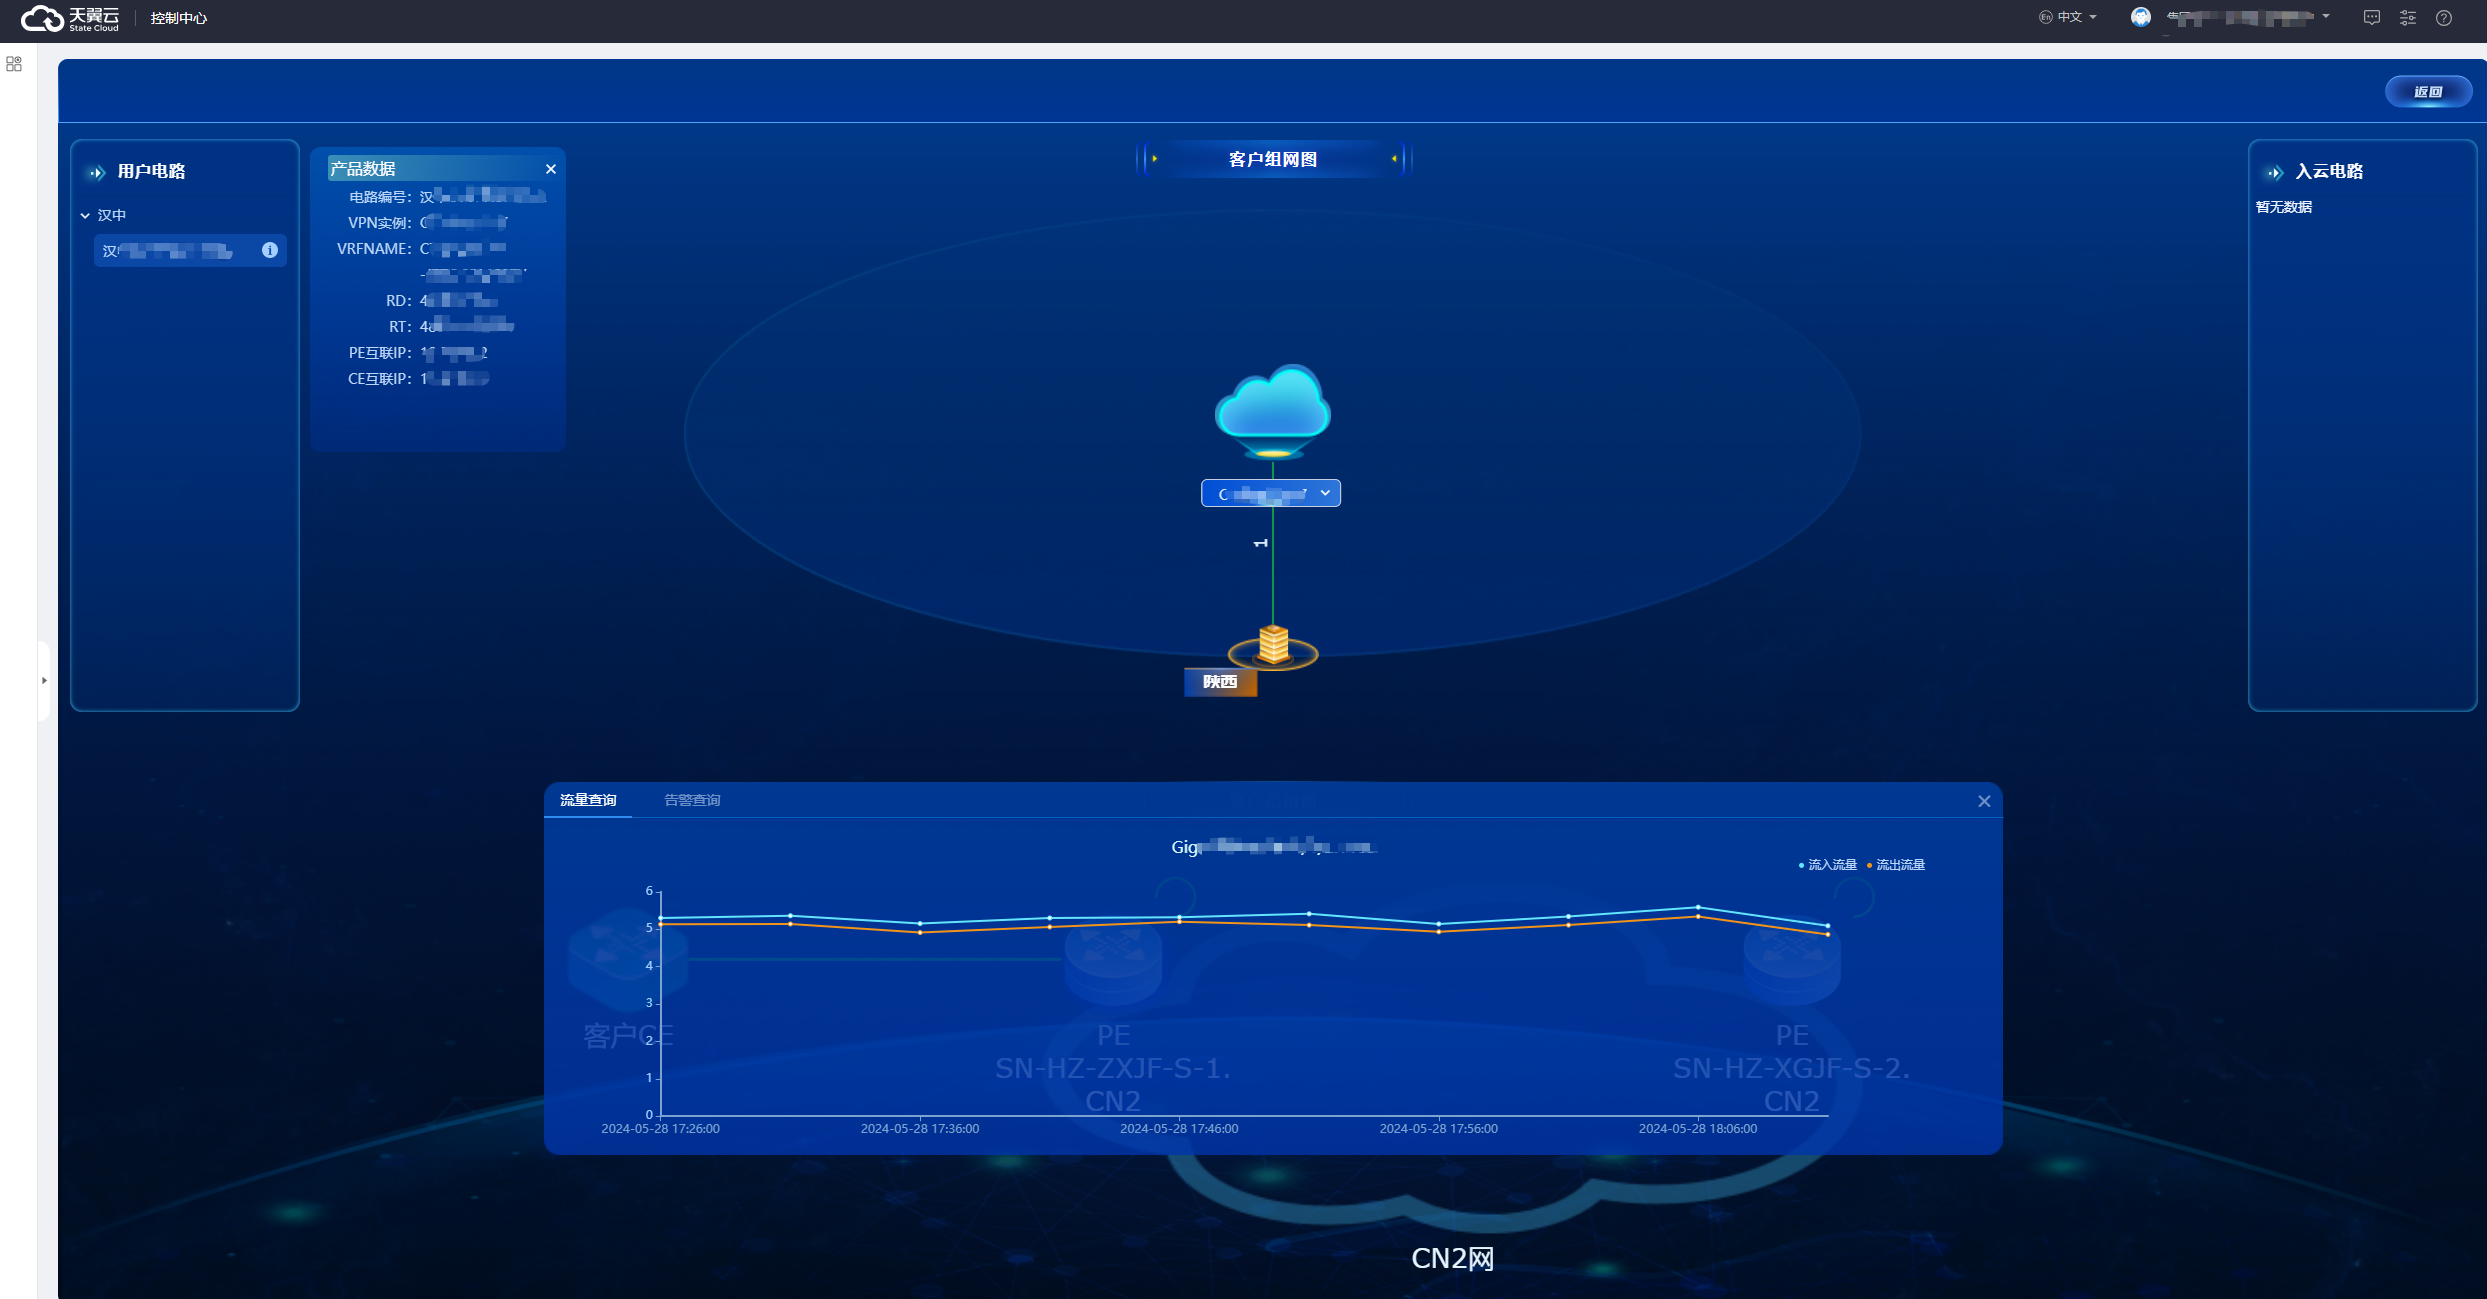Click the 用户电路 panel arrow icon
The width and height of the screenshot is (2487, 1299).
point(96,172)
